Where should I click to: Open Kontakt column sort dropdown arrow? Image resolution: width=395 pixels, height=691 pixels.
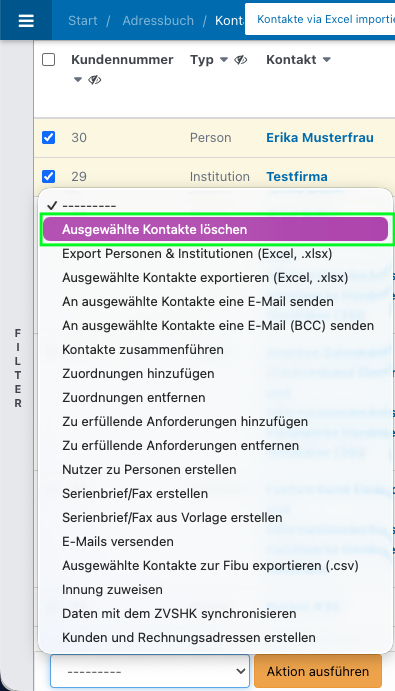point(327,59)
